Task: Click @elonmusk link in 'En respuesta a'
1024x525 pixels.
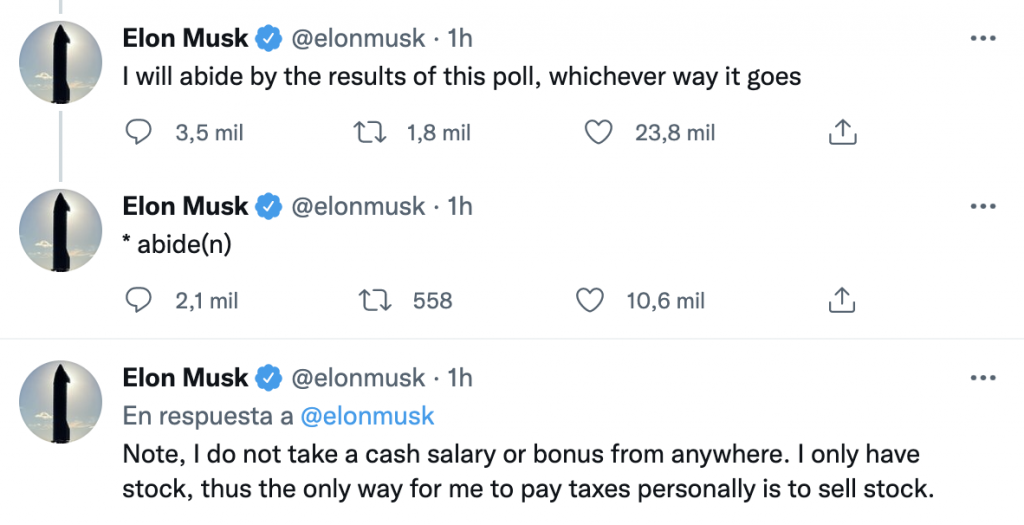Action: pos(368,415)
